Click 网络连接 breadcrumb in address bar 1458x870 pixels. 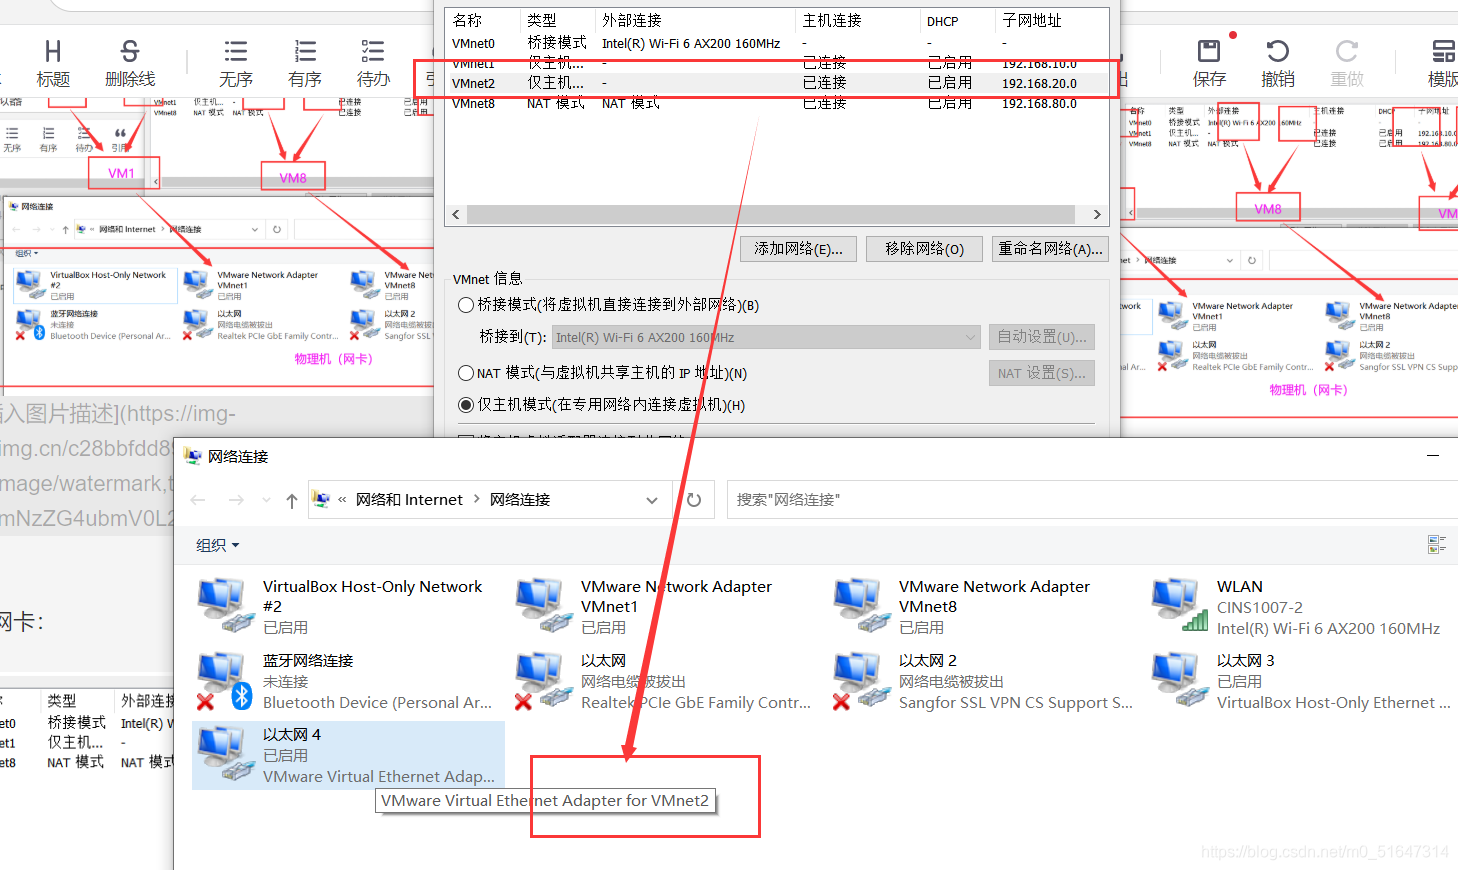(520, 500)
